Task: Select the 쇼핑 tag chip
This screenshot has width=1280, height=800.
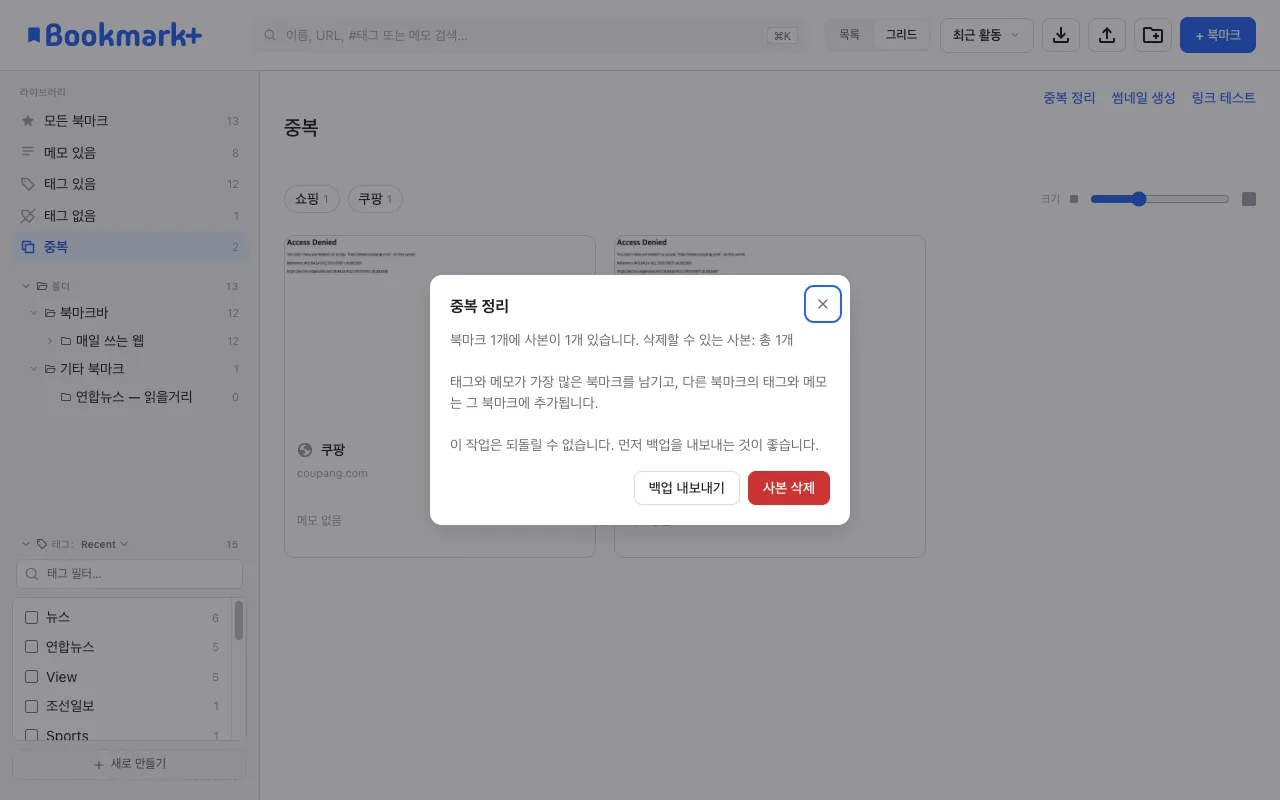Action: (312, 199)
